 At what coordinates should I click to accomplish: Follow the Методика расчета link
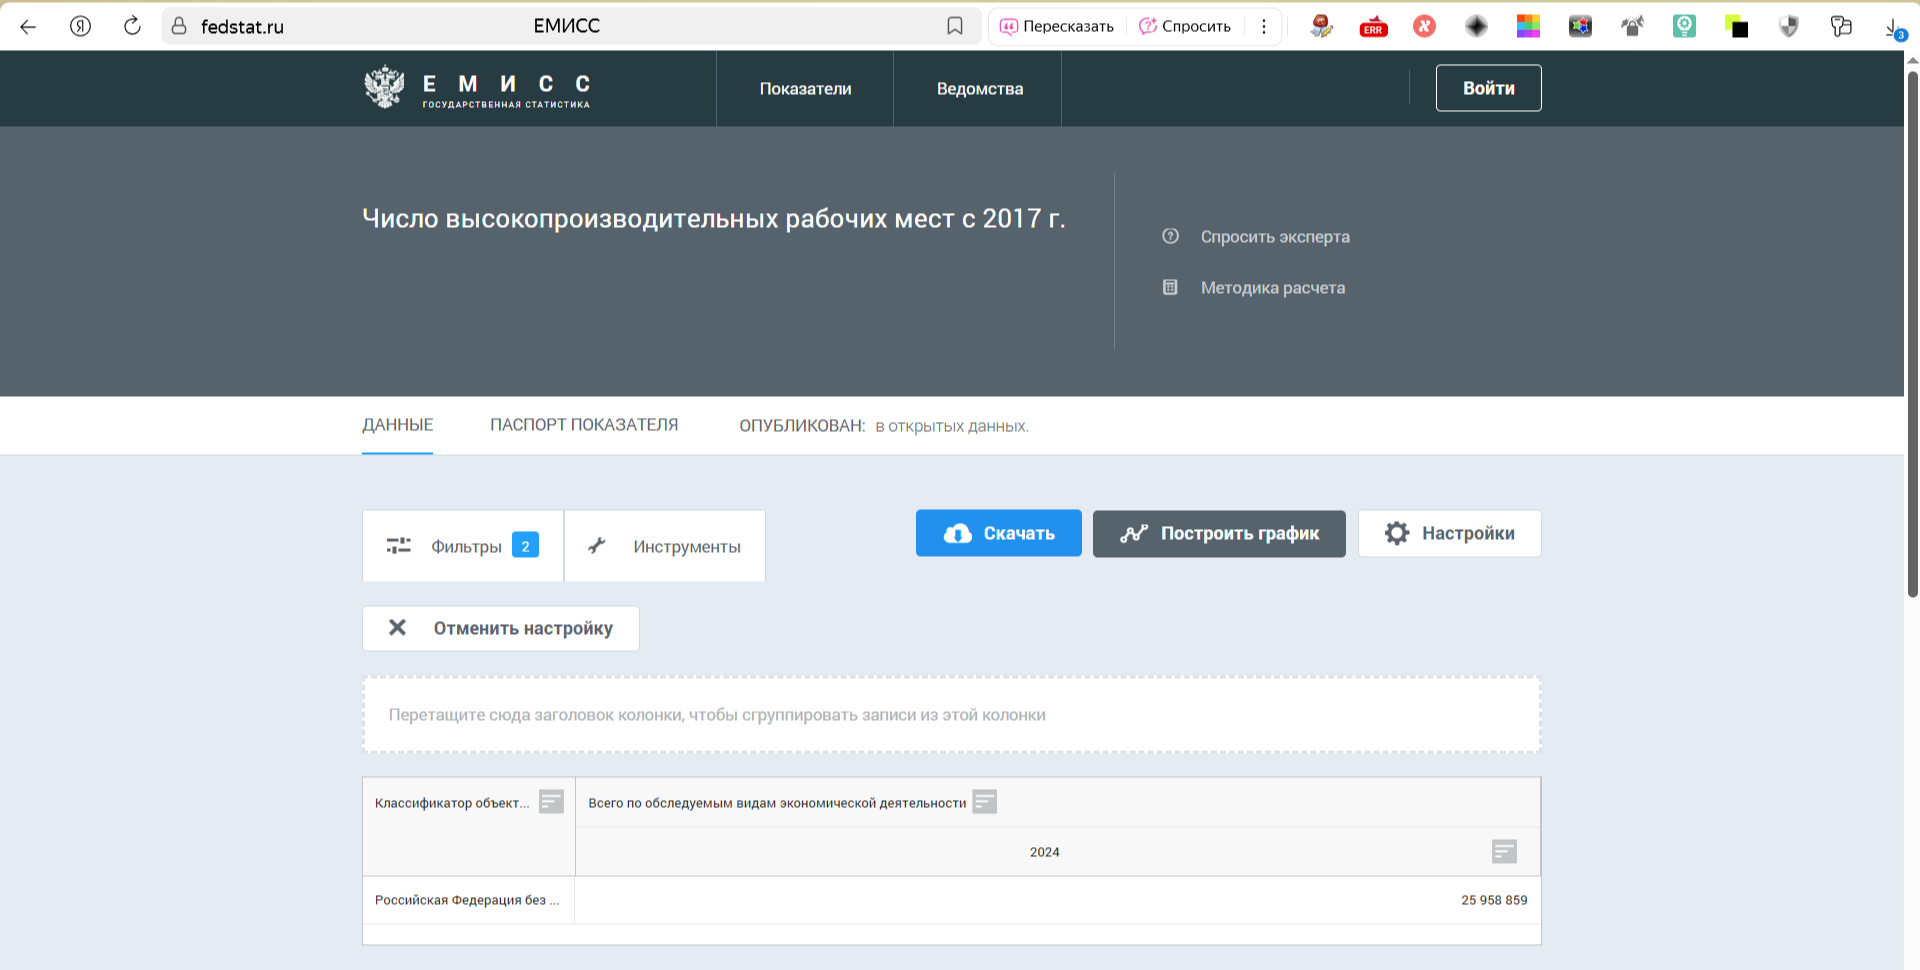pyautogui.click(x=1272, y=288)
